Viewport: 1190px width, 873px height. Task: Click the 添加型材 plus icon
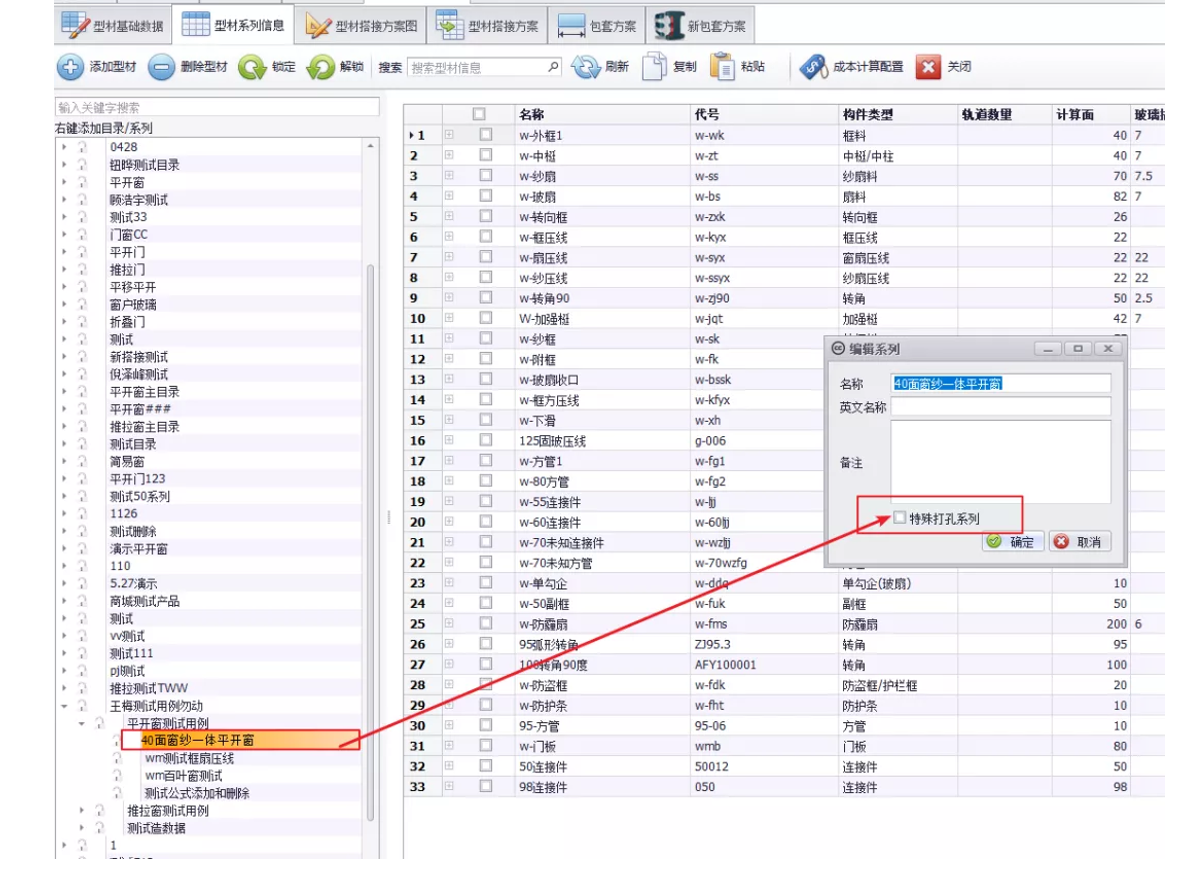point(70,68)
